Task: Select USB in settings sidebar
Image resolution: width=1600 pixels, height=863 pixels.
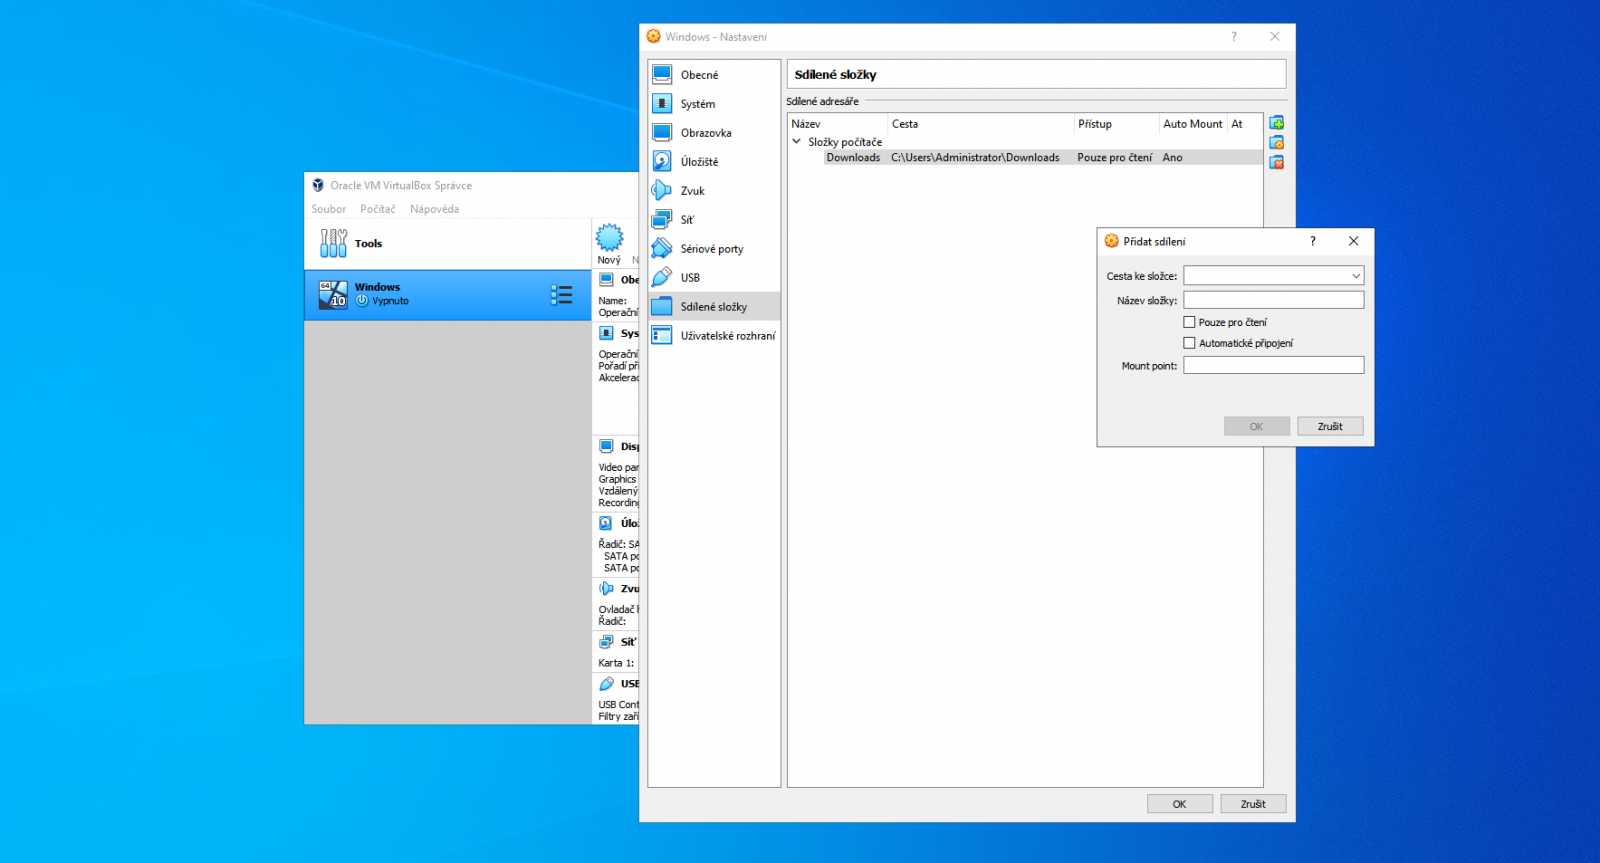Action: (x=714, y=278)
